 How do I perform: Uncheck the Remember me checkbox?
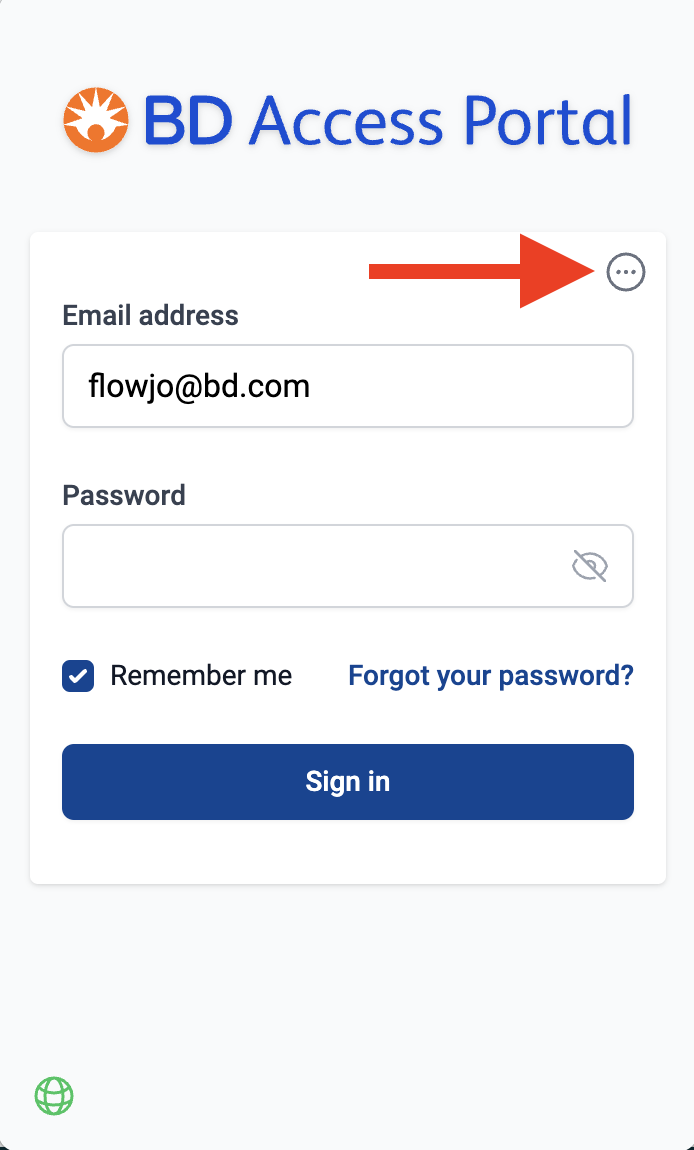78,675
